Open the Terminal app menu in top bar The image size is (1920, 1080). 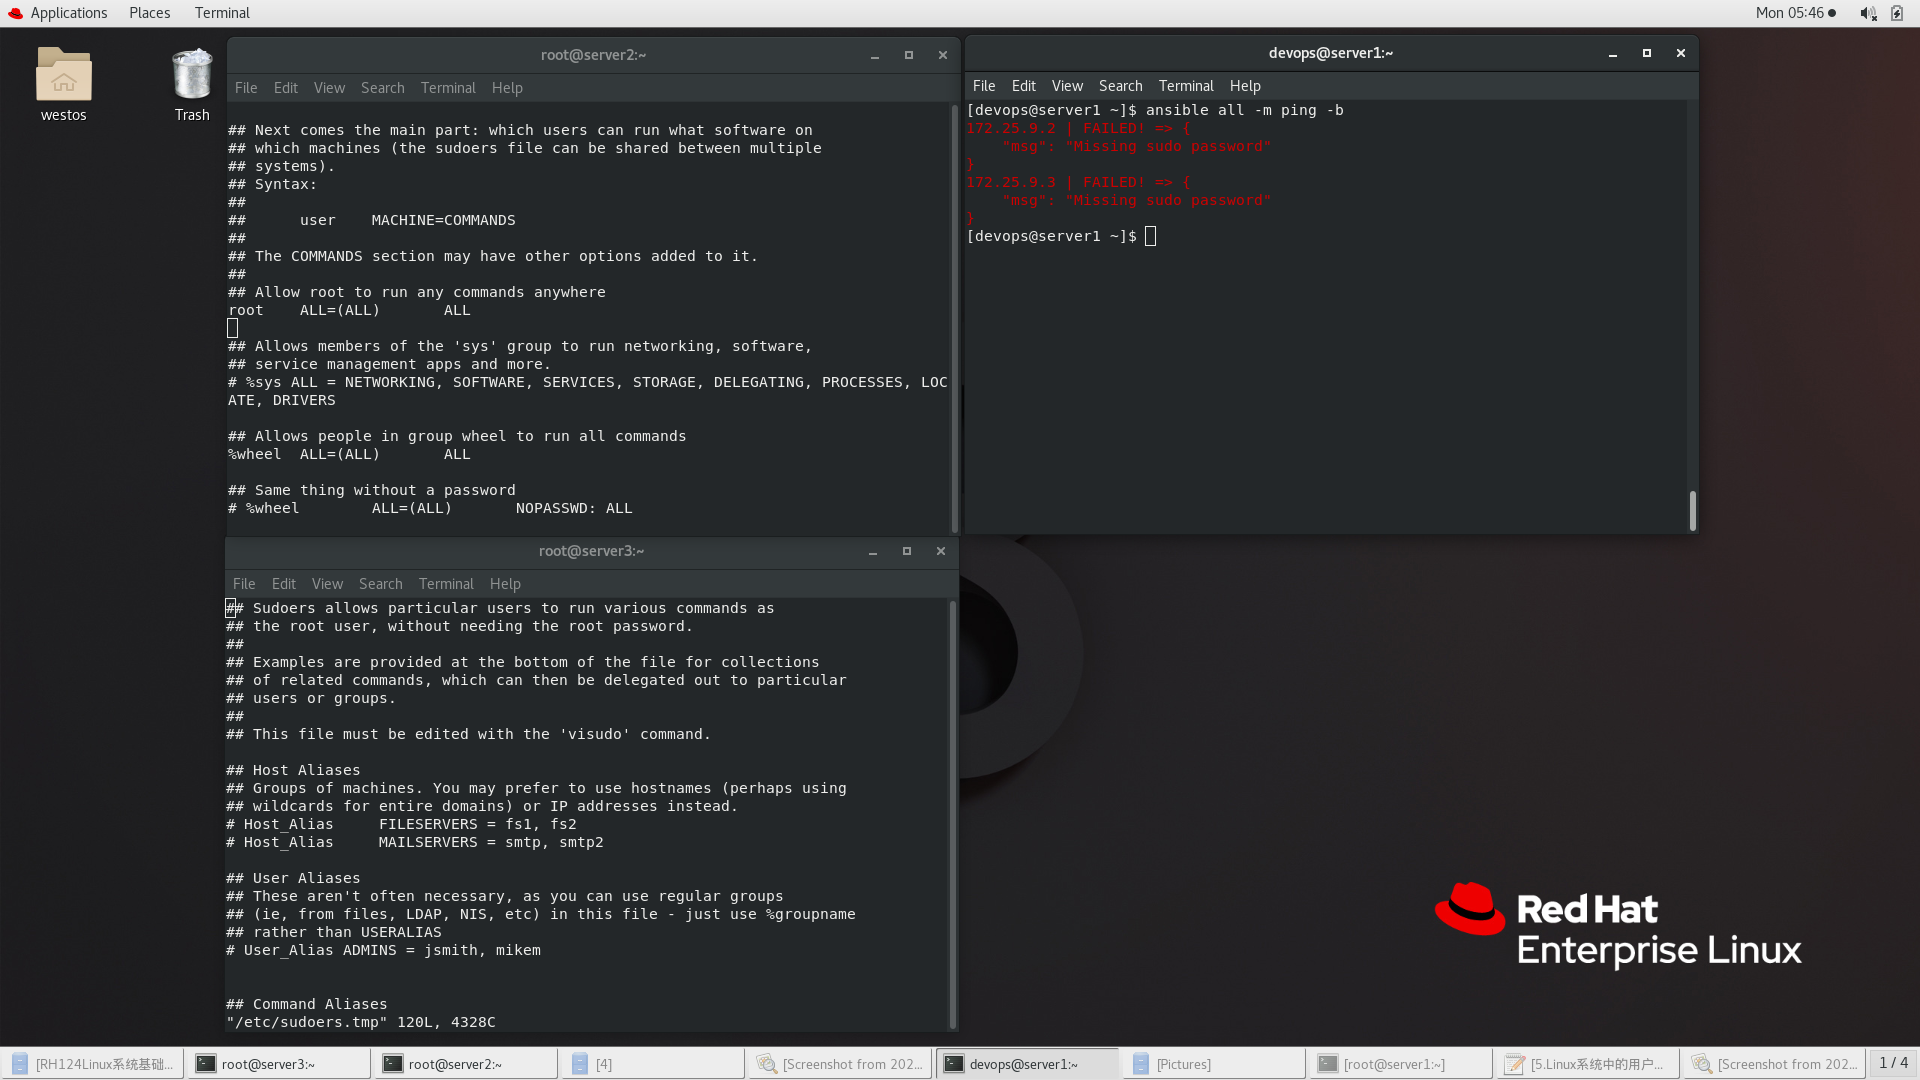point(222,13)
